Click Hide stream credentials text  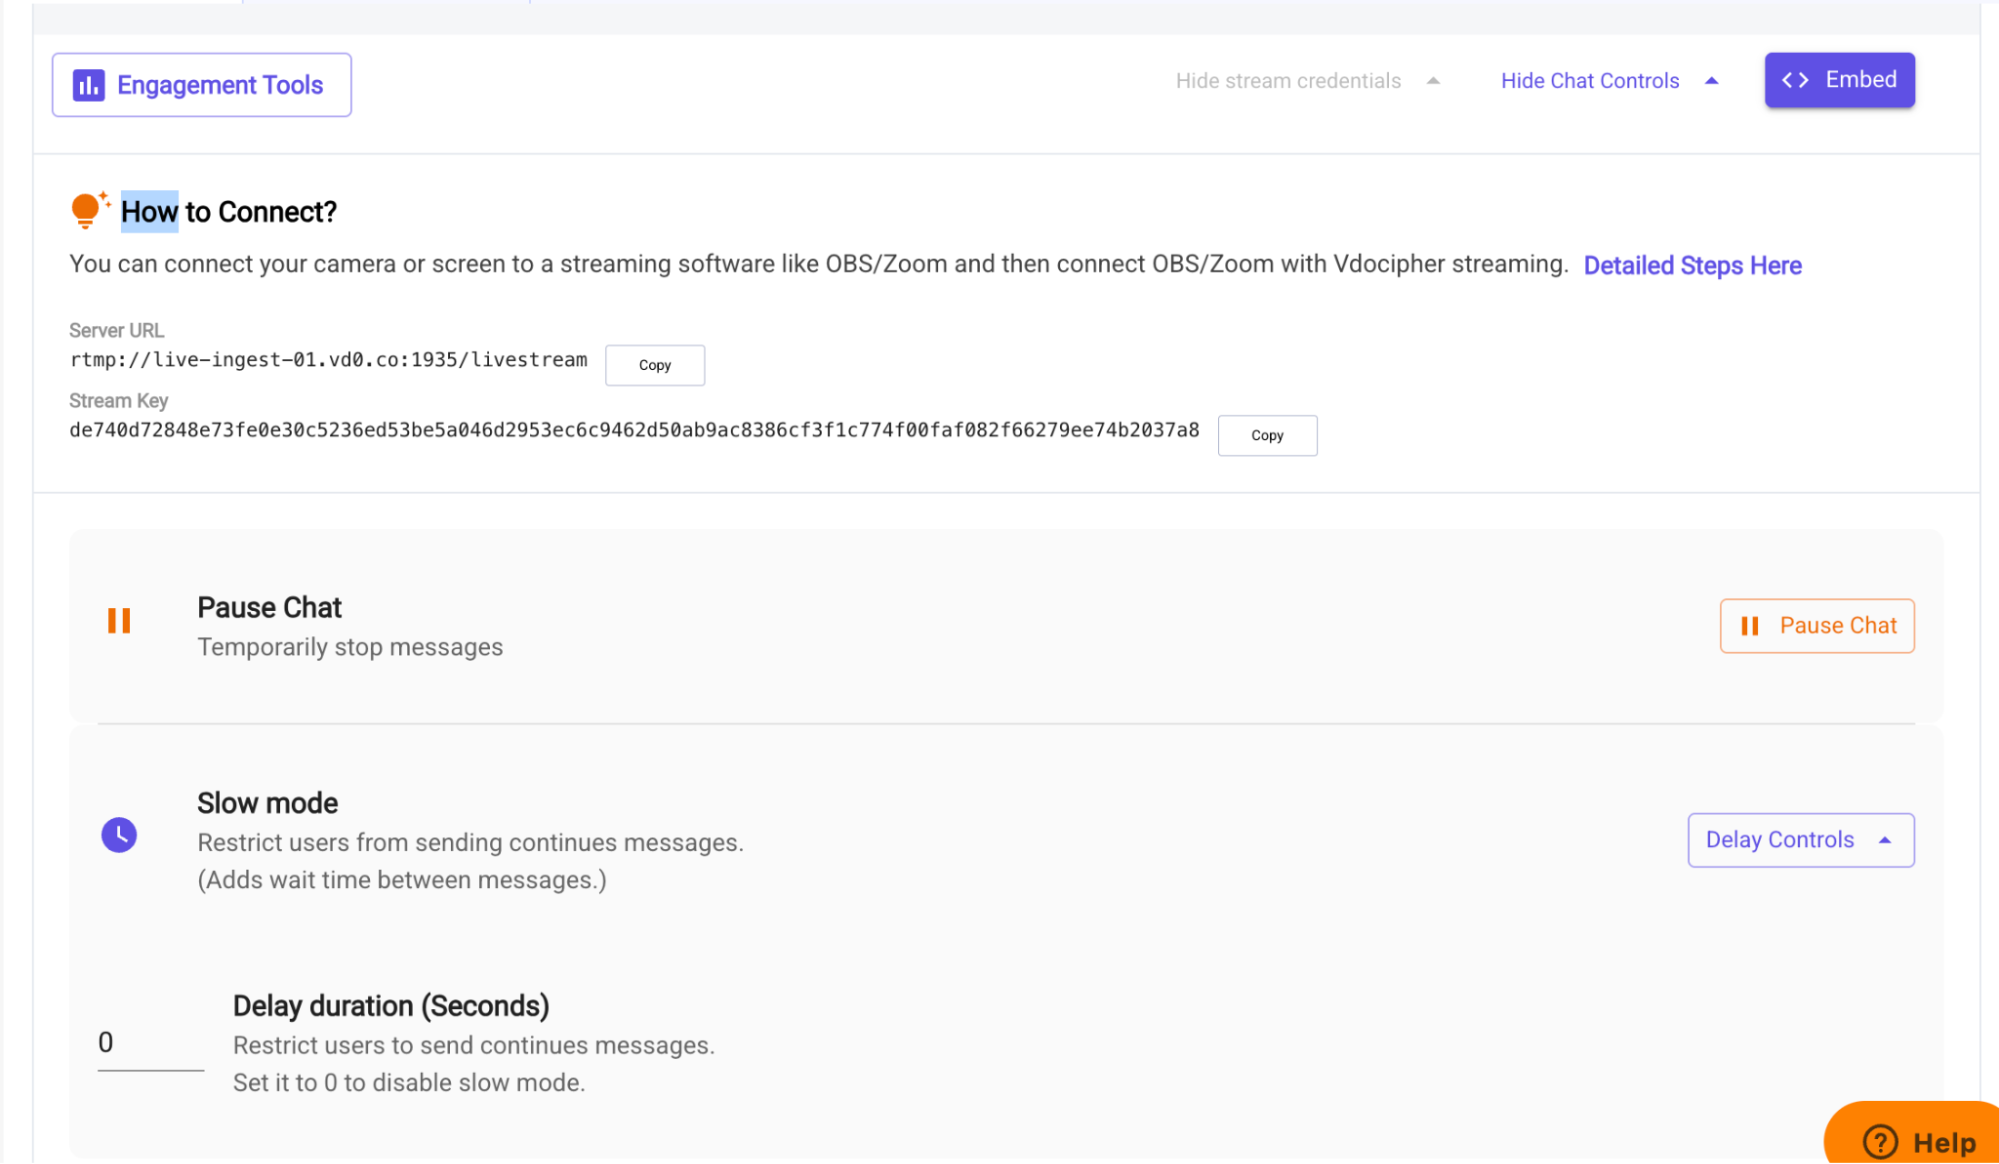pyautogui.click(x=1288, y=81)
